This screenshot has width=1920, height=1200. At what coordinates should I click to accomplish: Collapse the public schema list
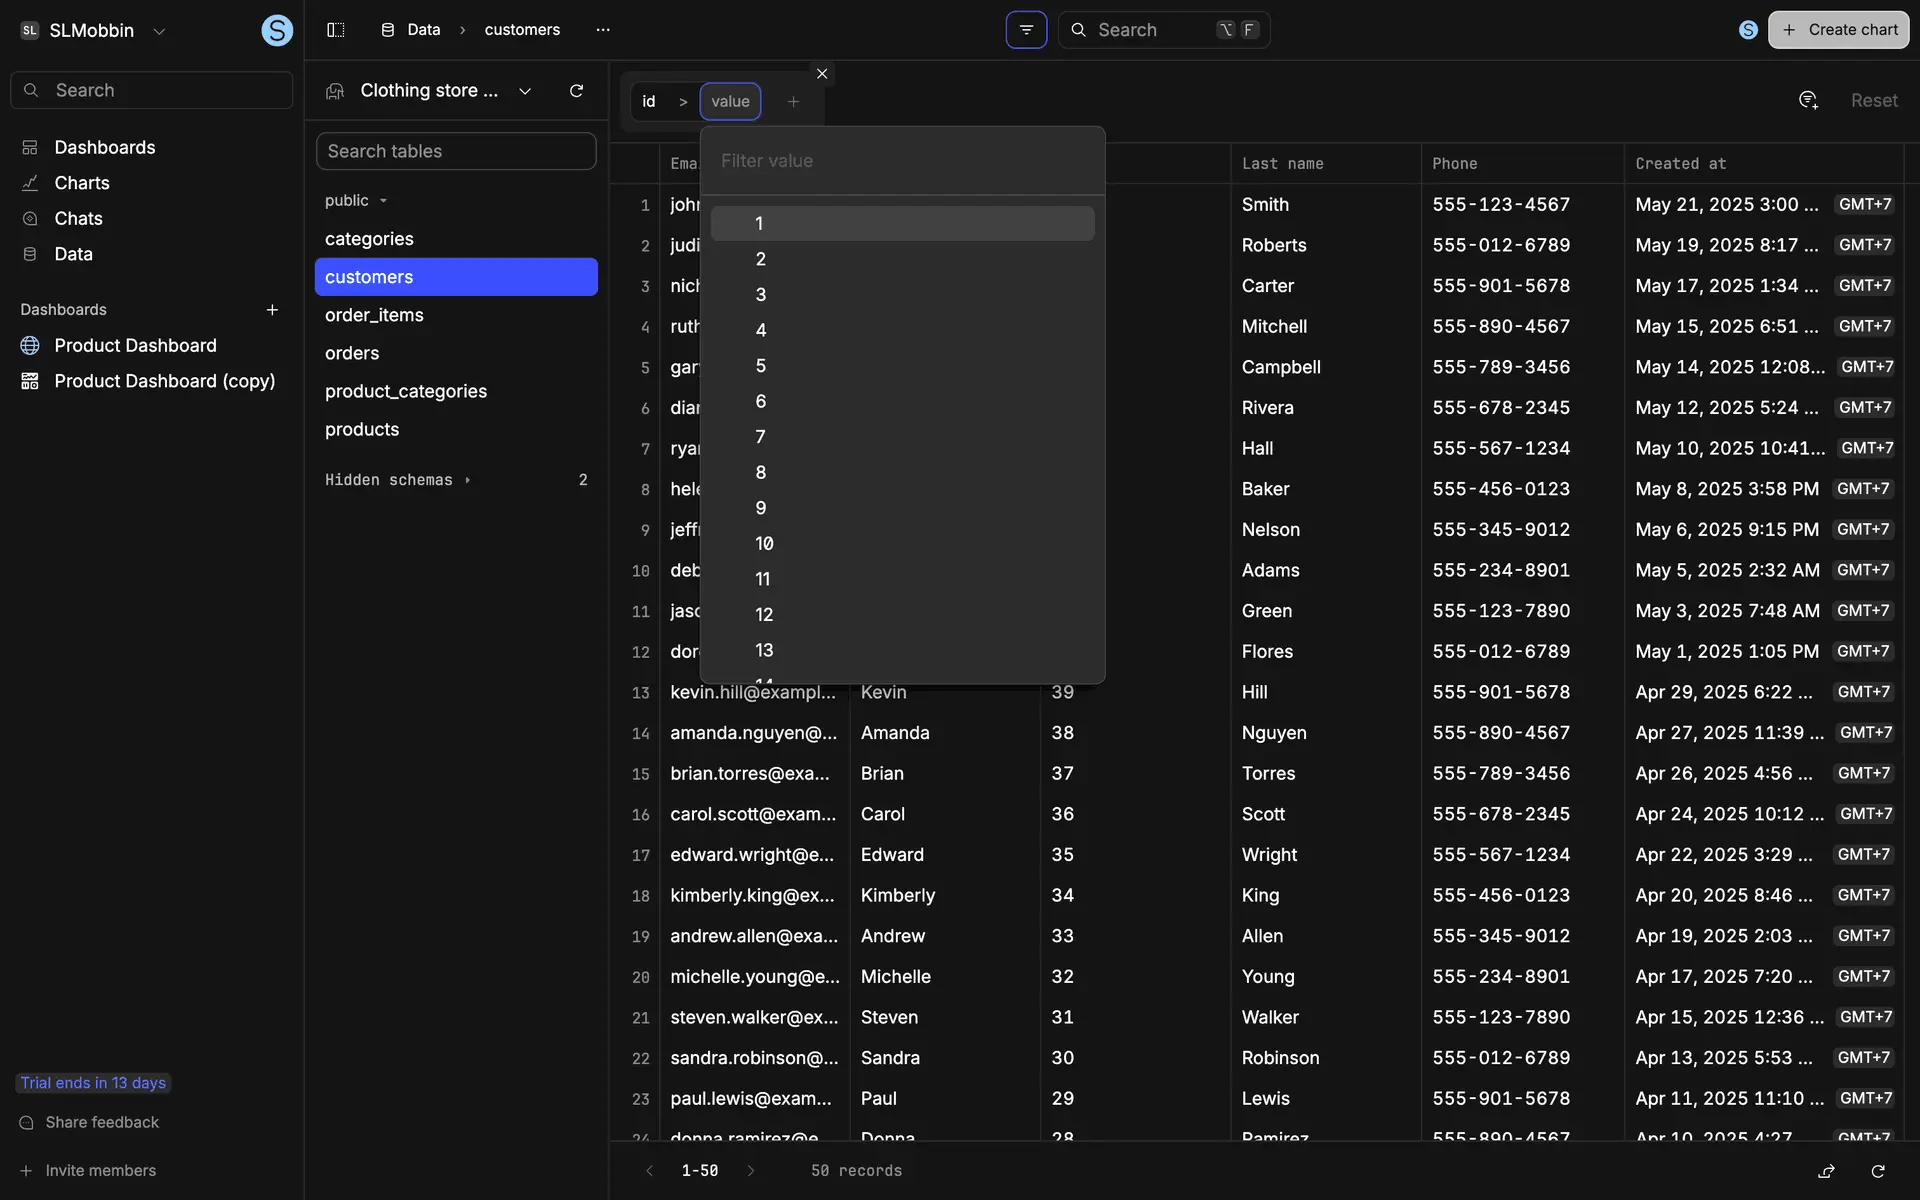(x=356, y=201)
